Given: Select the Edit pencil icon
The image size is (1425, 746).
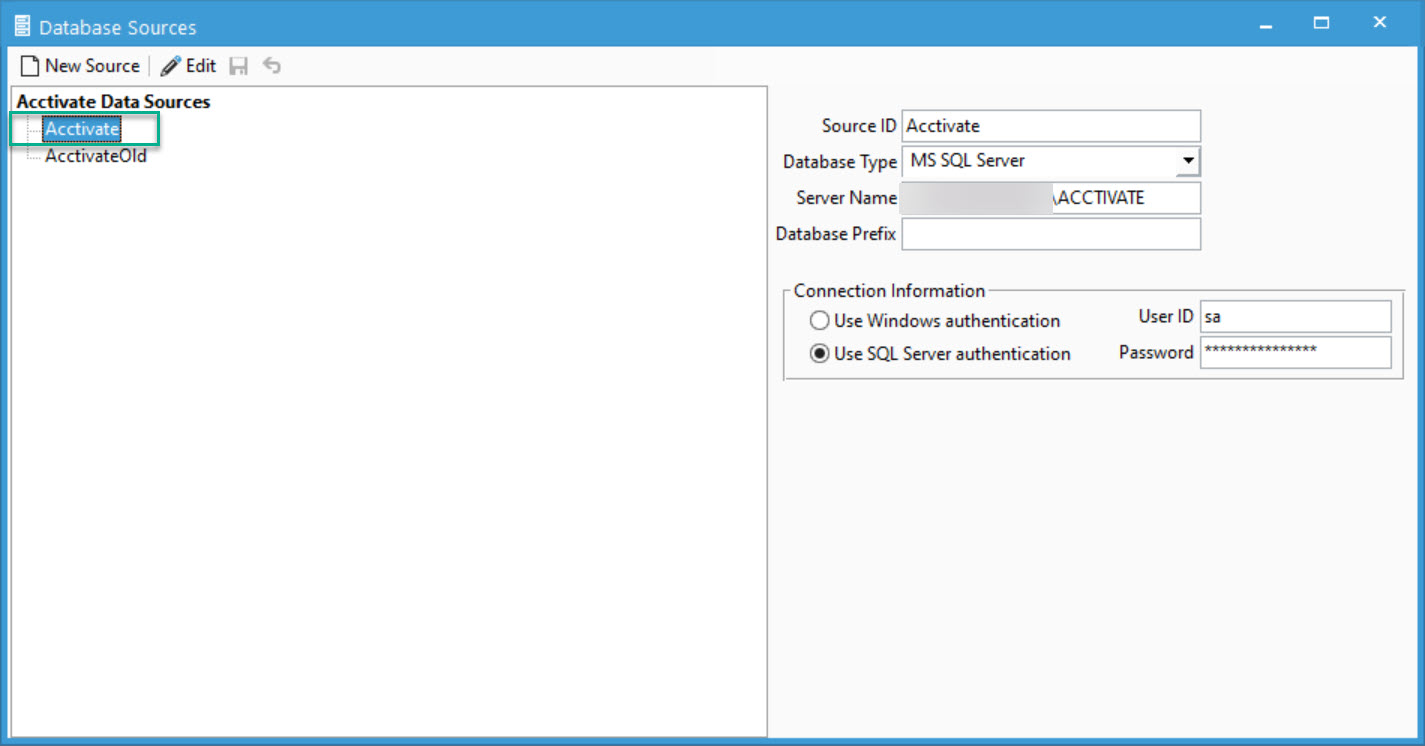Looking at the screenshot, I should [168, 65].
